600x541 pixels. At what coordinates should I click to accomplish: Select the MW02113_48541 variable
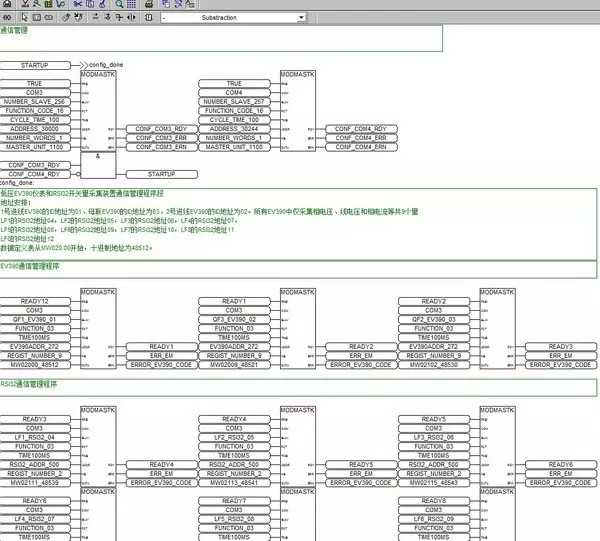234,483
